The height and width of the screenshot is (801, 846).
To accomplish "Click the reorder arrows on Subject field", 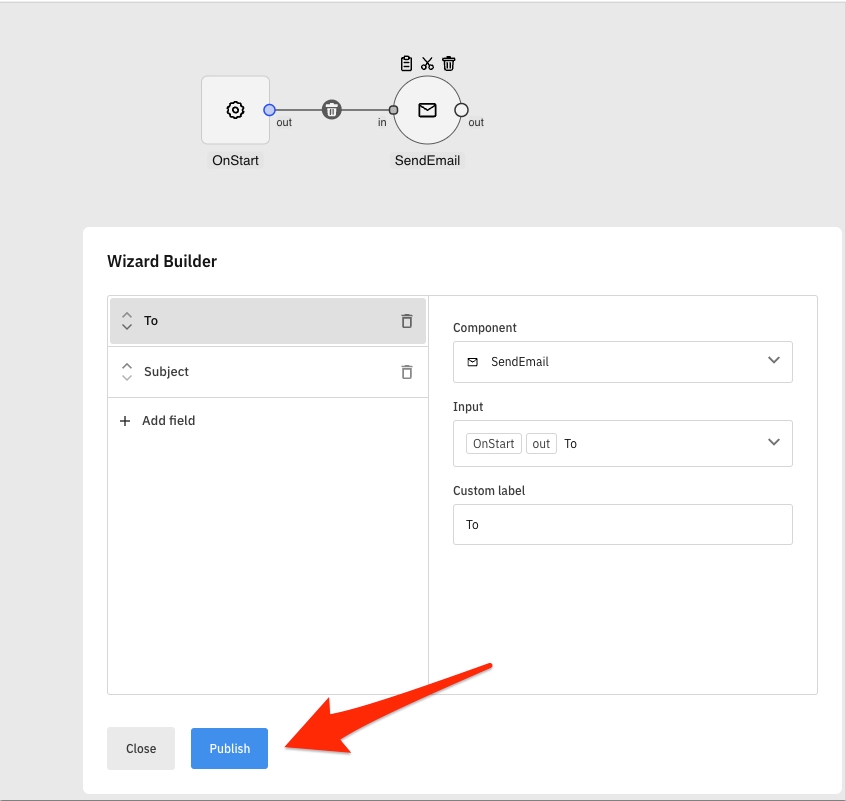I will [127, 372].
